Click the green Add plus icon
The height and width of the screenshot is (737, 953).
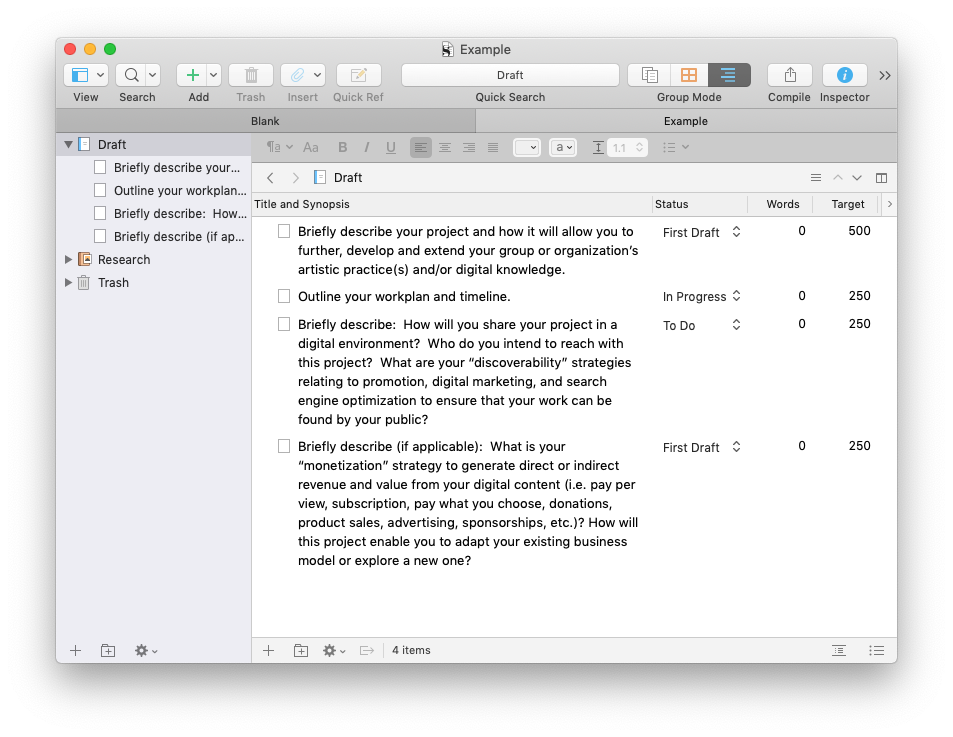(x=192, y=75)
